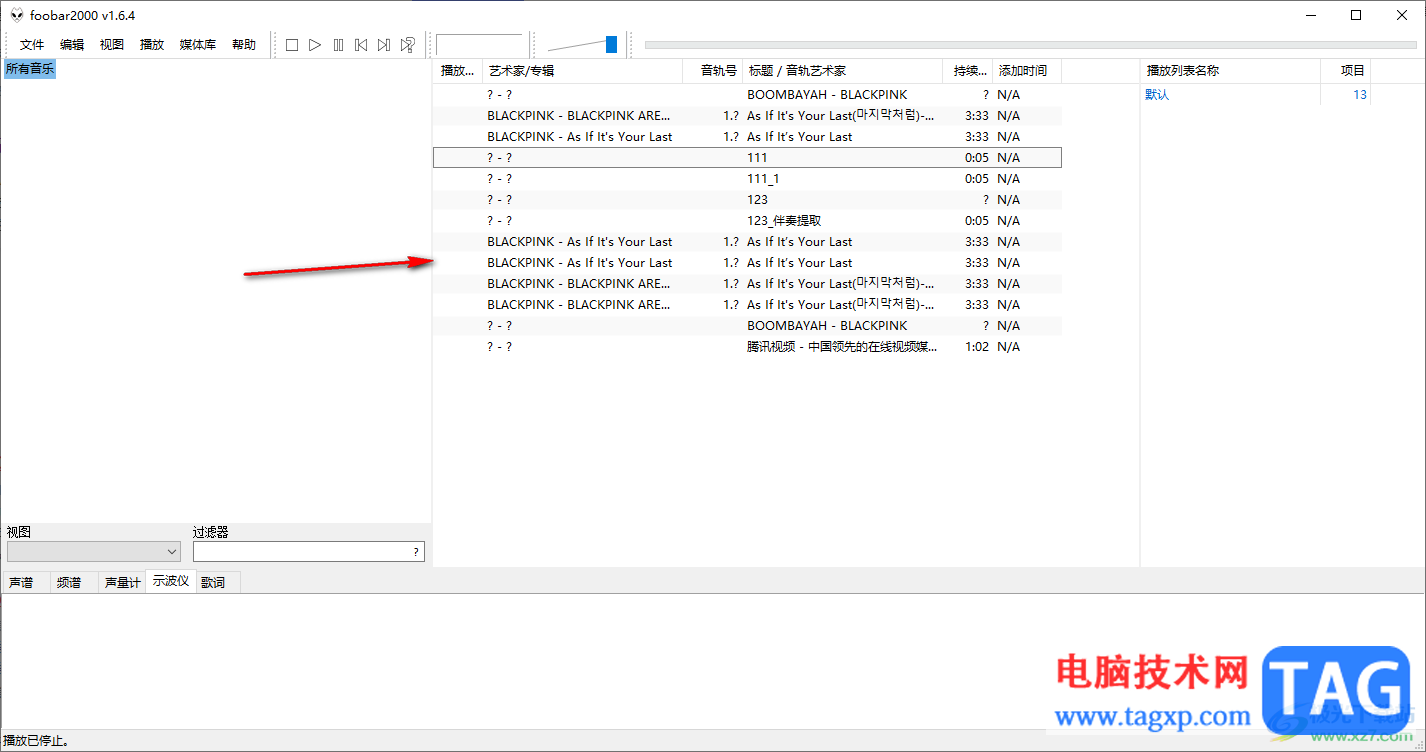Click the ? help button in filter box
The width and height of the screenshot is (1426, 752).
pos(416,552)
